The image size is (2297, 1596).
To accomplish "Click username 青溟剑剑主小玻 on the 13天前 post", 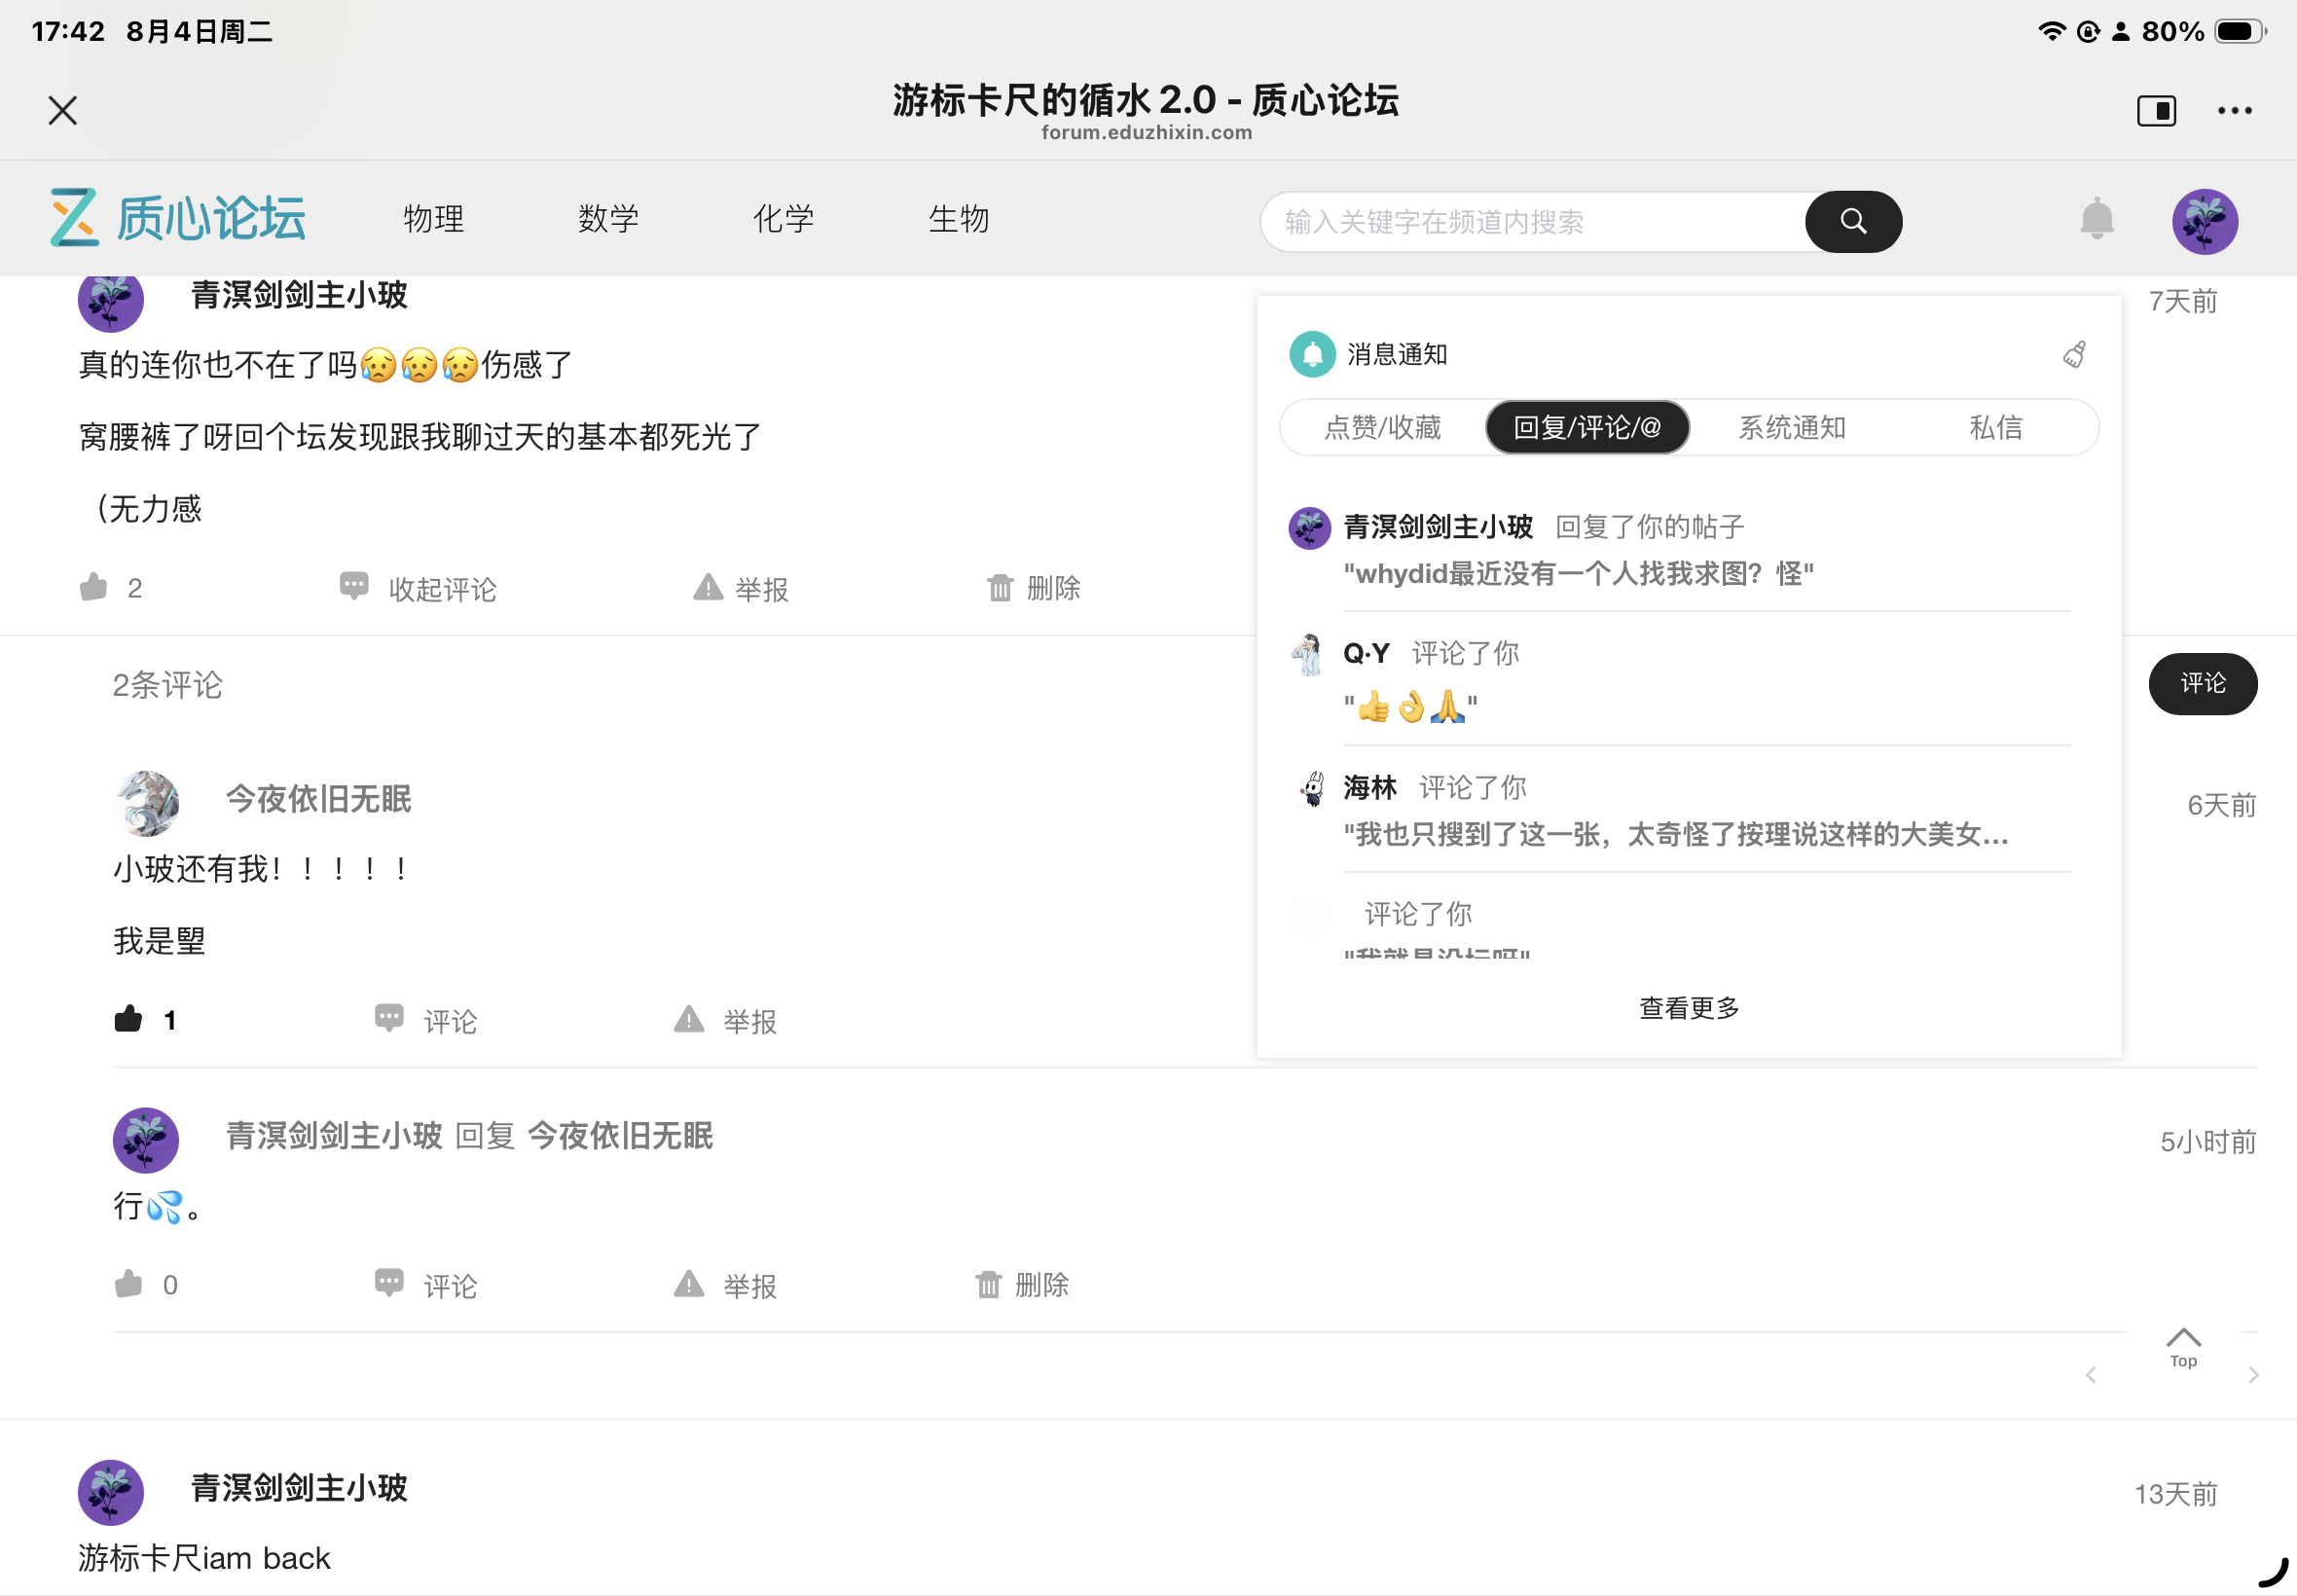I will 299,1488.
